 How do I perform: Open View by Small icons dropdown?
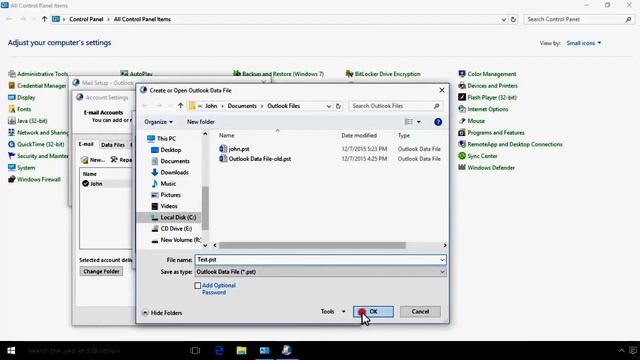click(x=584, y=43)
